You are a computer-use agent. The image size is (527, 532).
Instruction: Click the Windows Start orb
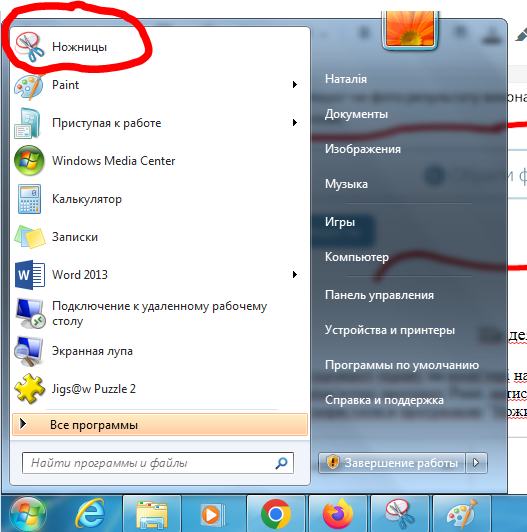(28, 514)
